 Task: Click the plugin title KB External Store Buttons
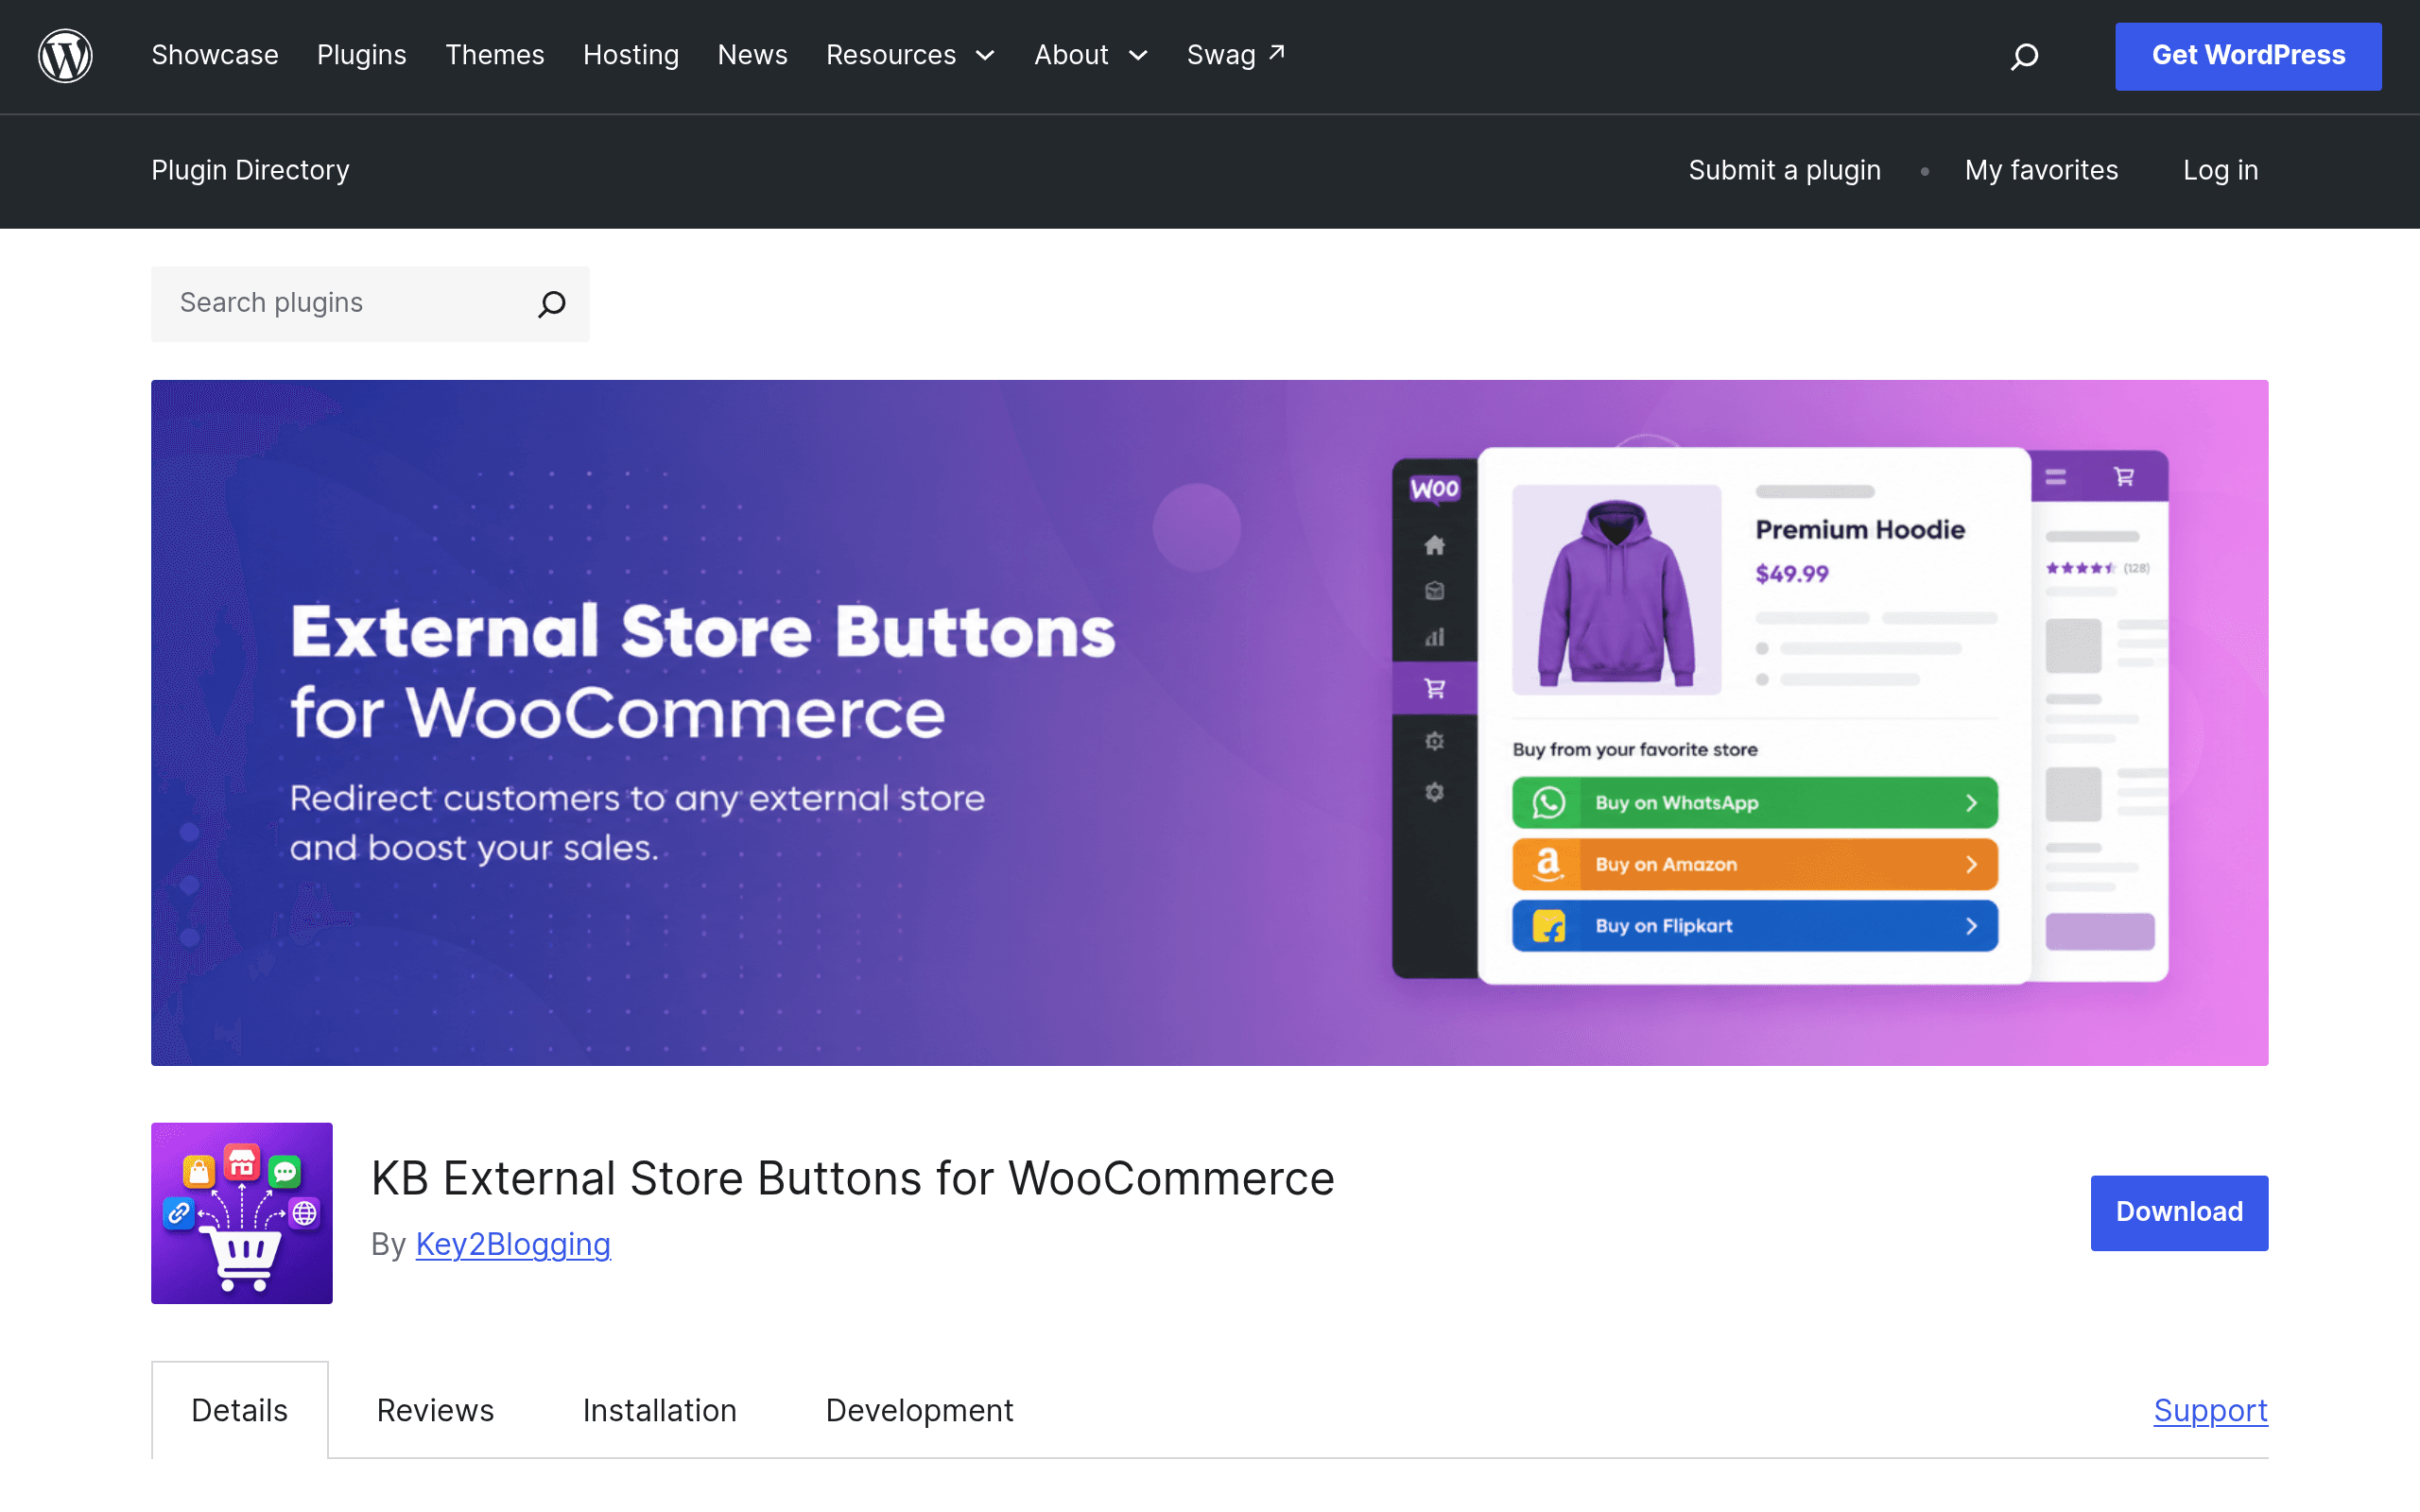(x=853, y=1178)
